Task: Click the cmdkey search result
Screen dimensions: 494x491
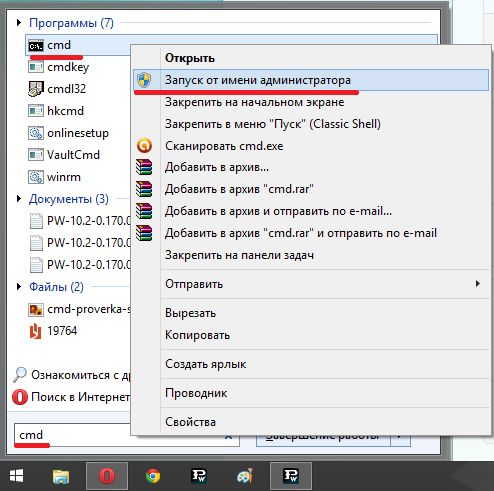Action: 68,67
